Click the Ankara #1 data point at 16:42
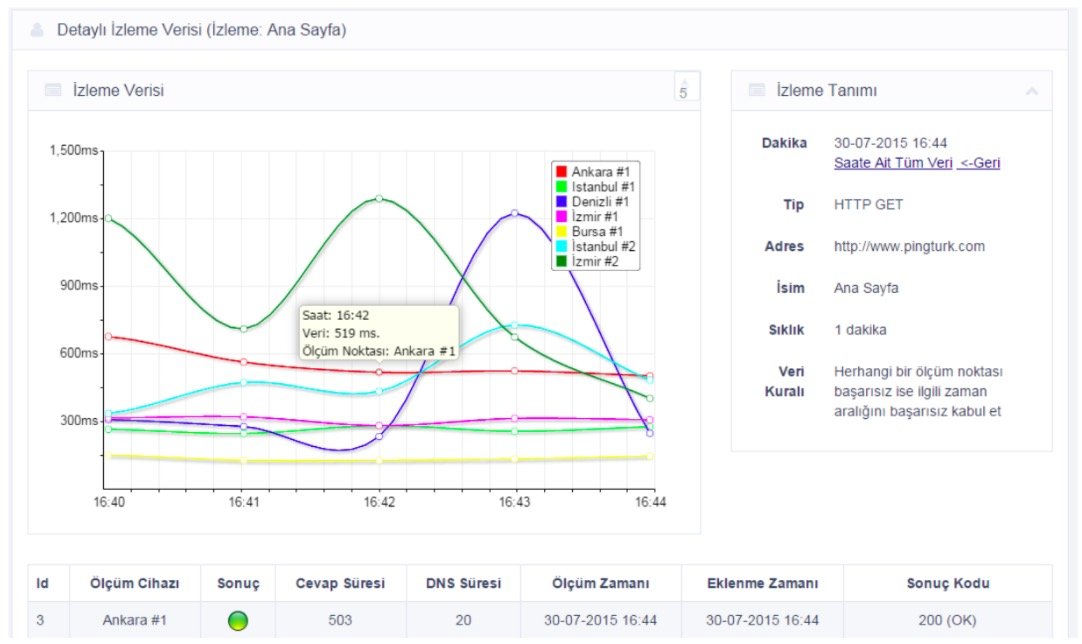The height and width of the screenshot is (644, 1082). pyautogui.click(x=379, y=372)
